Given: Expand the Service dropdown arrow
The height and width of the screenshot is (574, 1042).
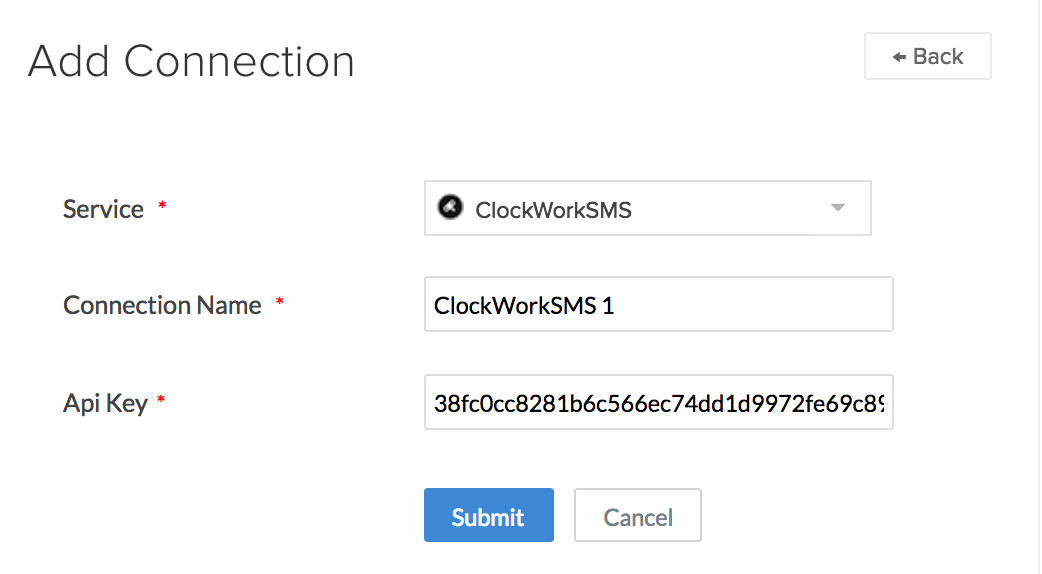Looking at the screenshot, I should click(x=838, y=208).
